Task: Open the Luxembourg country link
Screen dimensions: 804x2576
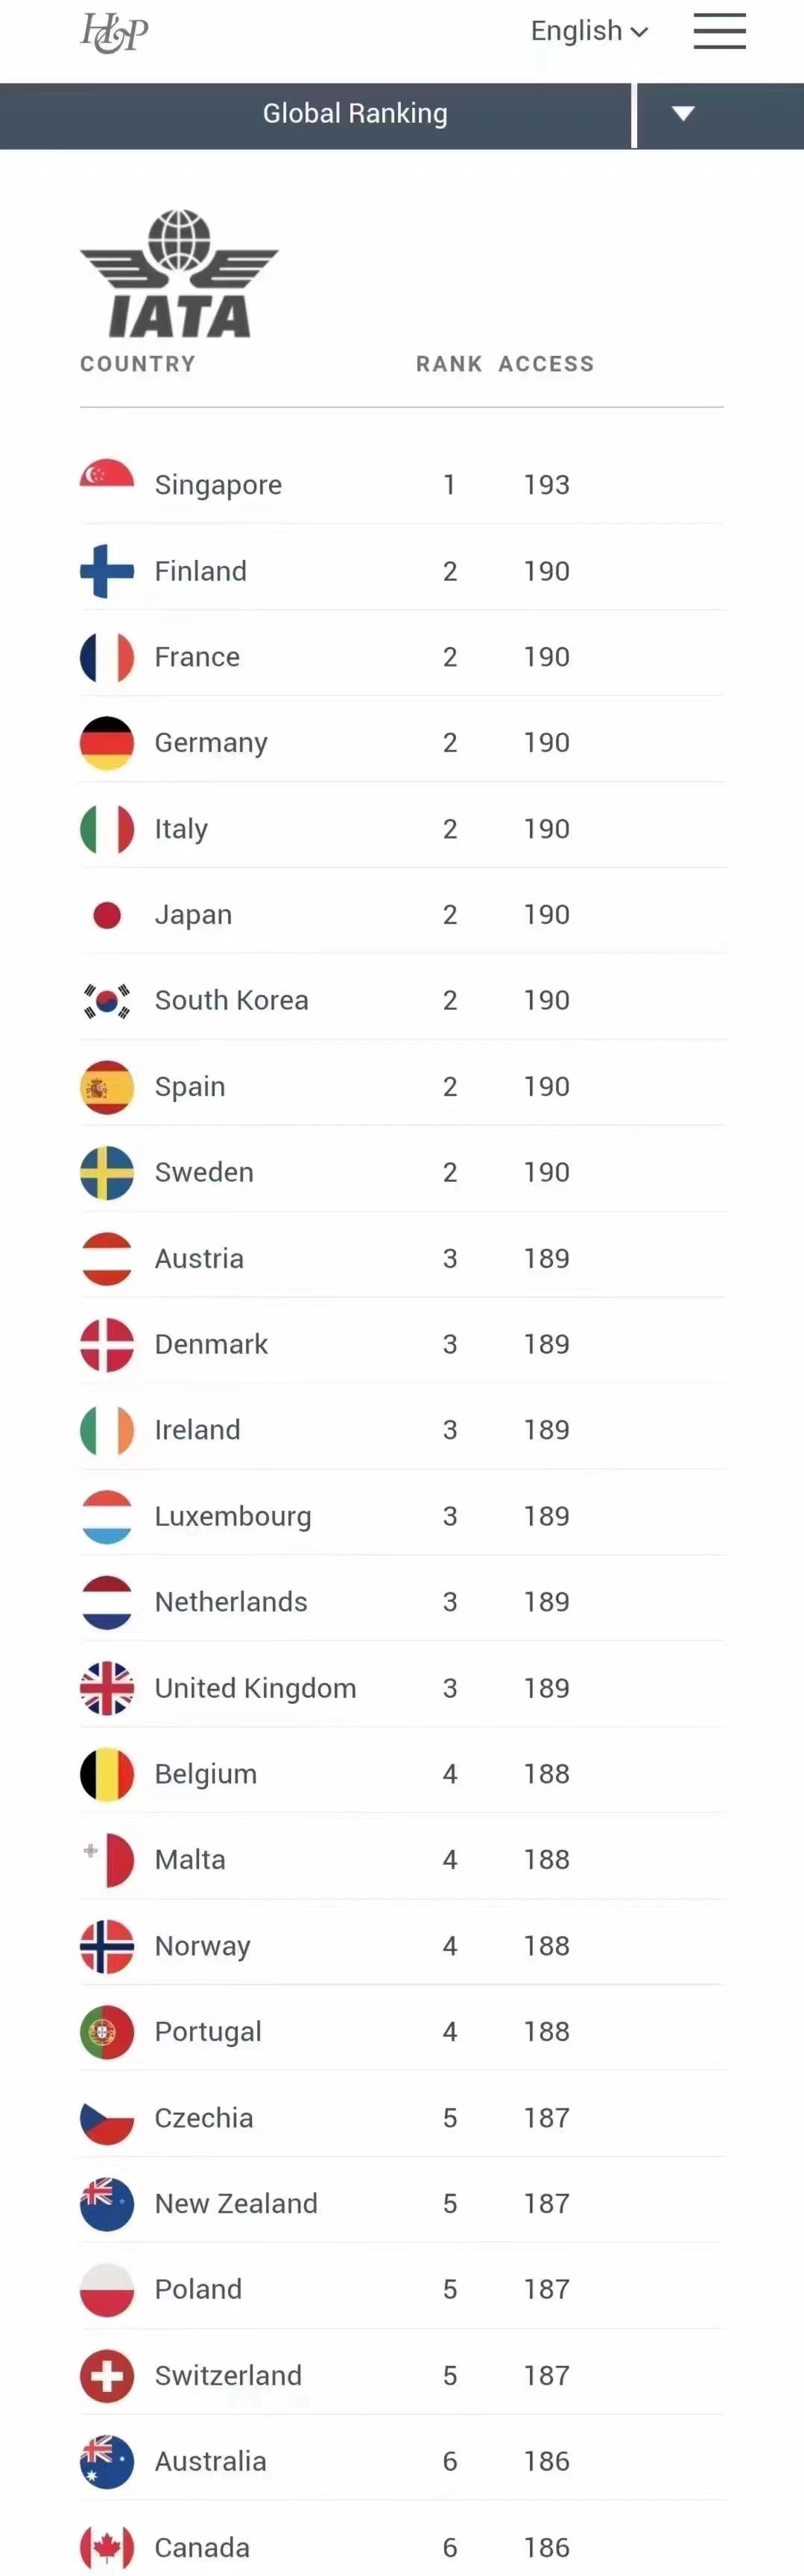Action: click(233, 1516)
